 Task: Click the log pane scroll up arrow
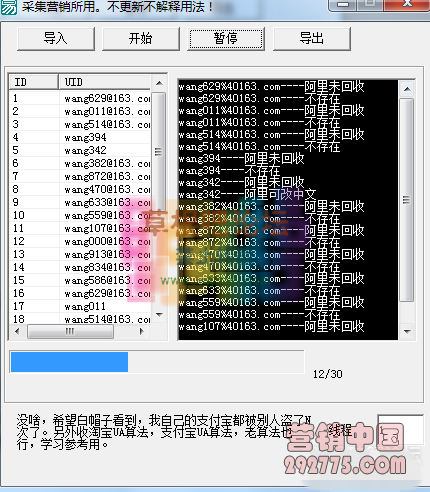[407, 89]
